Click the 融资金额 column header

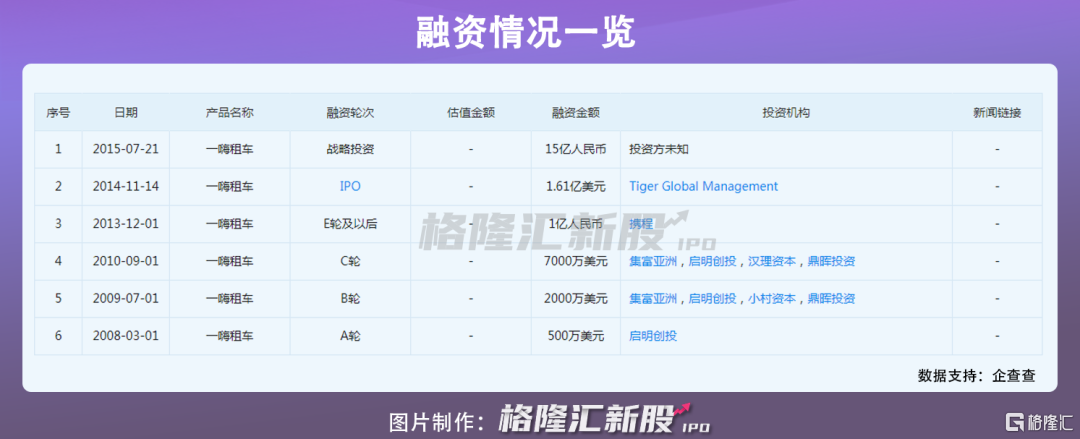click(x=575, y=113)
